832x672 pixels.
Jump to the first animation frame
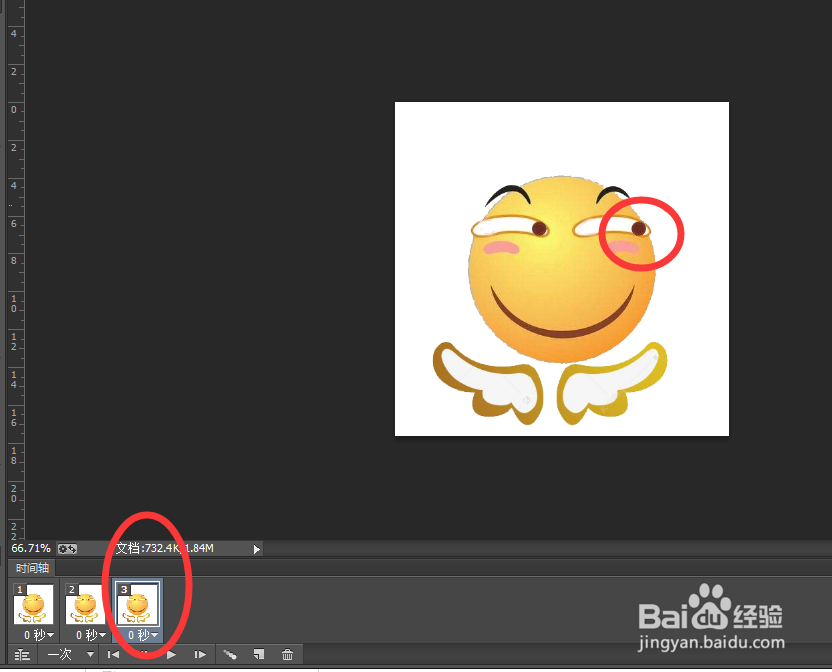click(113, 655)
